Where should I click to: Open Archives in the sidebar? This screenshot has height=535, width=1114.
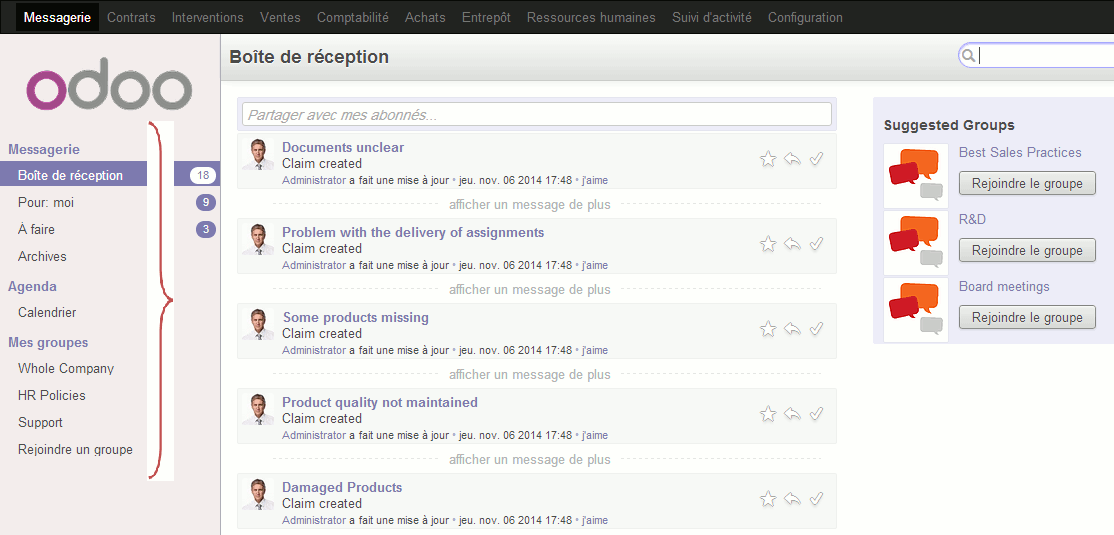(42, 256)
